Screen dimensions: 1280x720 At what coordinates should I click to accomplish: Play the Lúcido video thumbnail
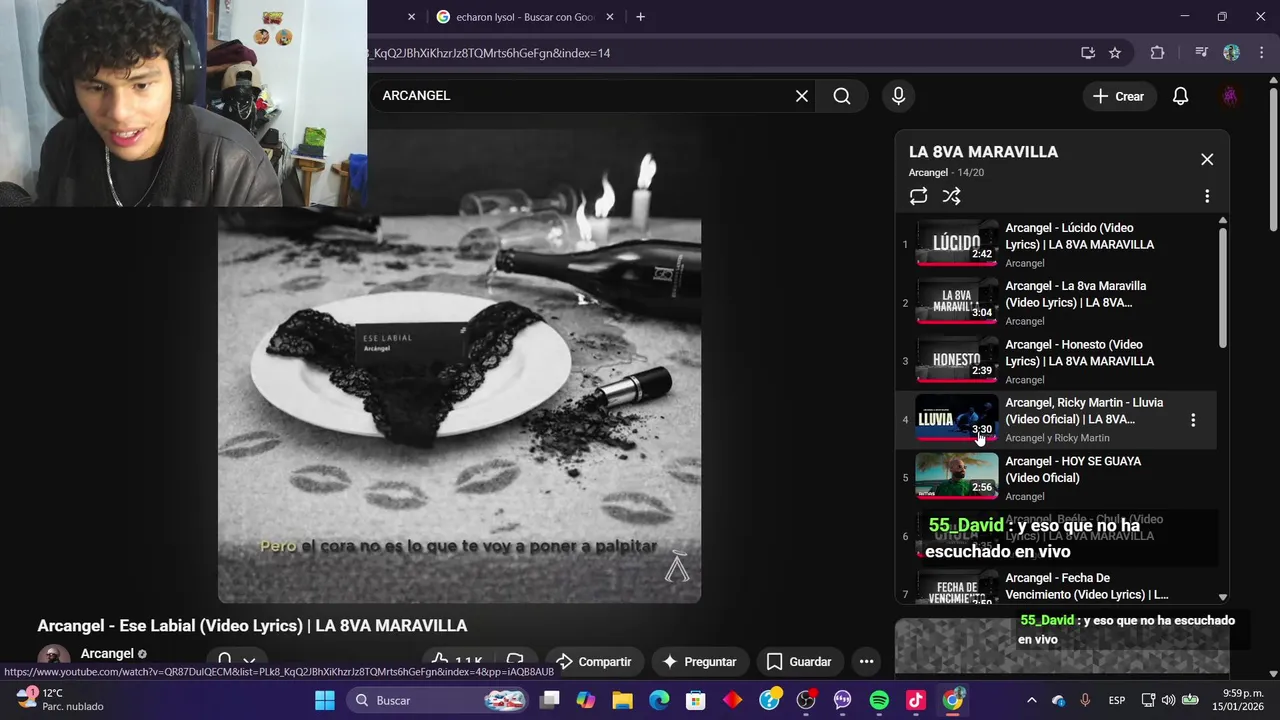pos(957,243)
